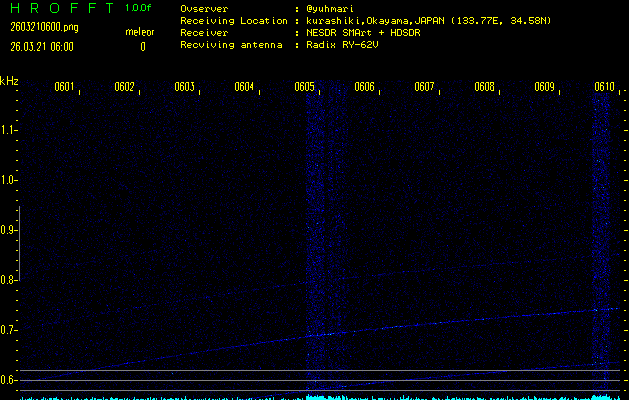Click the 0.9 kHz frequency label
629x400 pixels.
pyautogui.click(x=9, y=229)
